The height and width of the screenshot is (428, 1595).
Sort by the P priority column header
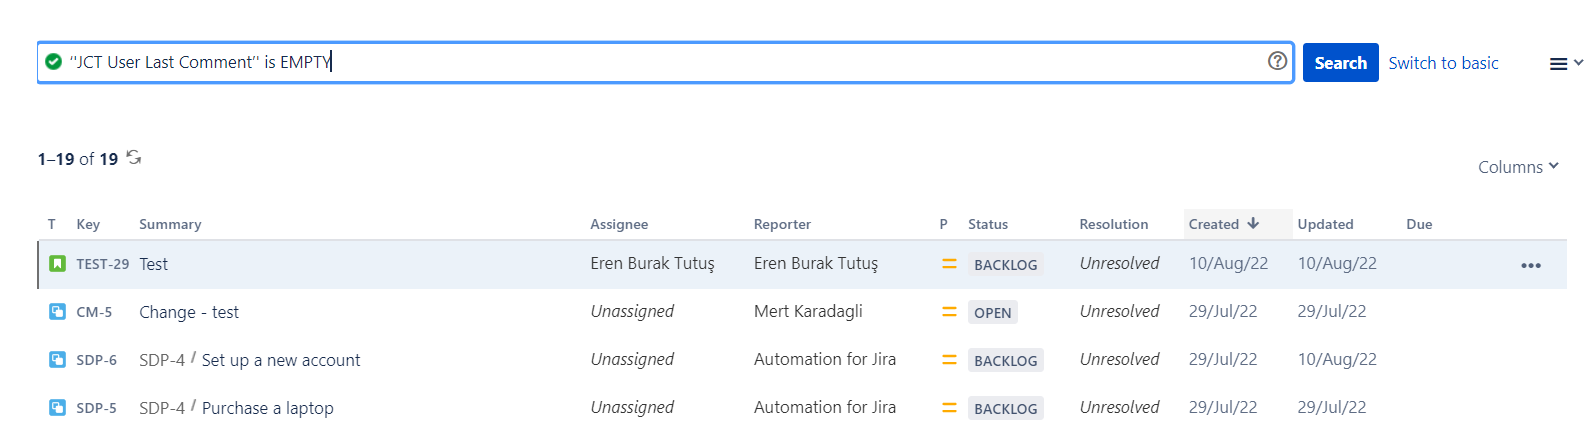(x=943, y=224)
